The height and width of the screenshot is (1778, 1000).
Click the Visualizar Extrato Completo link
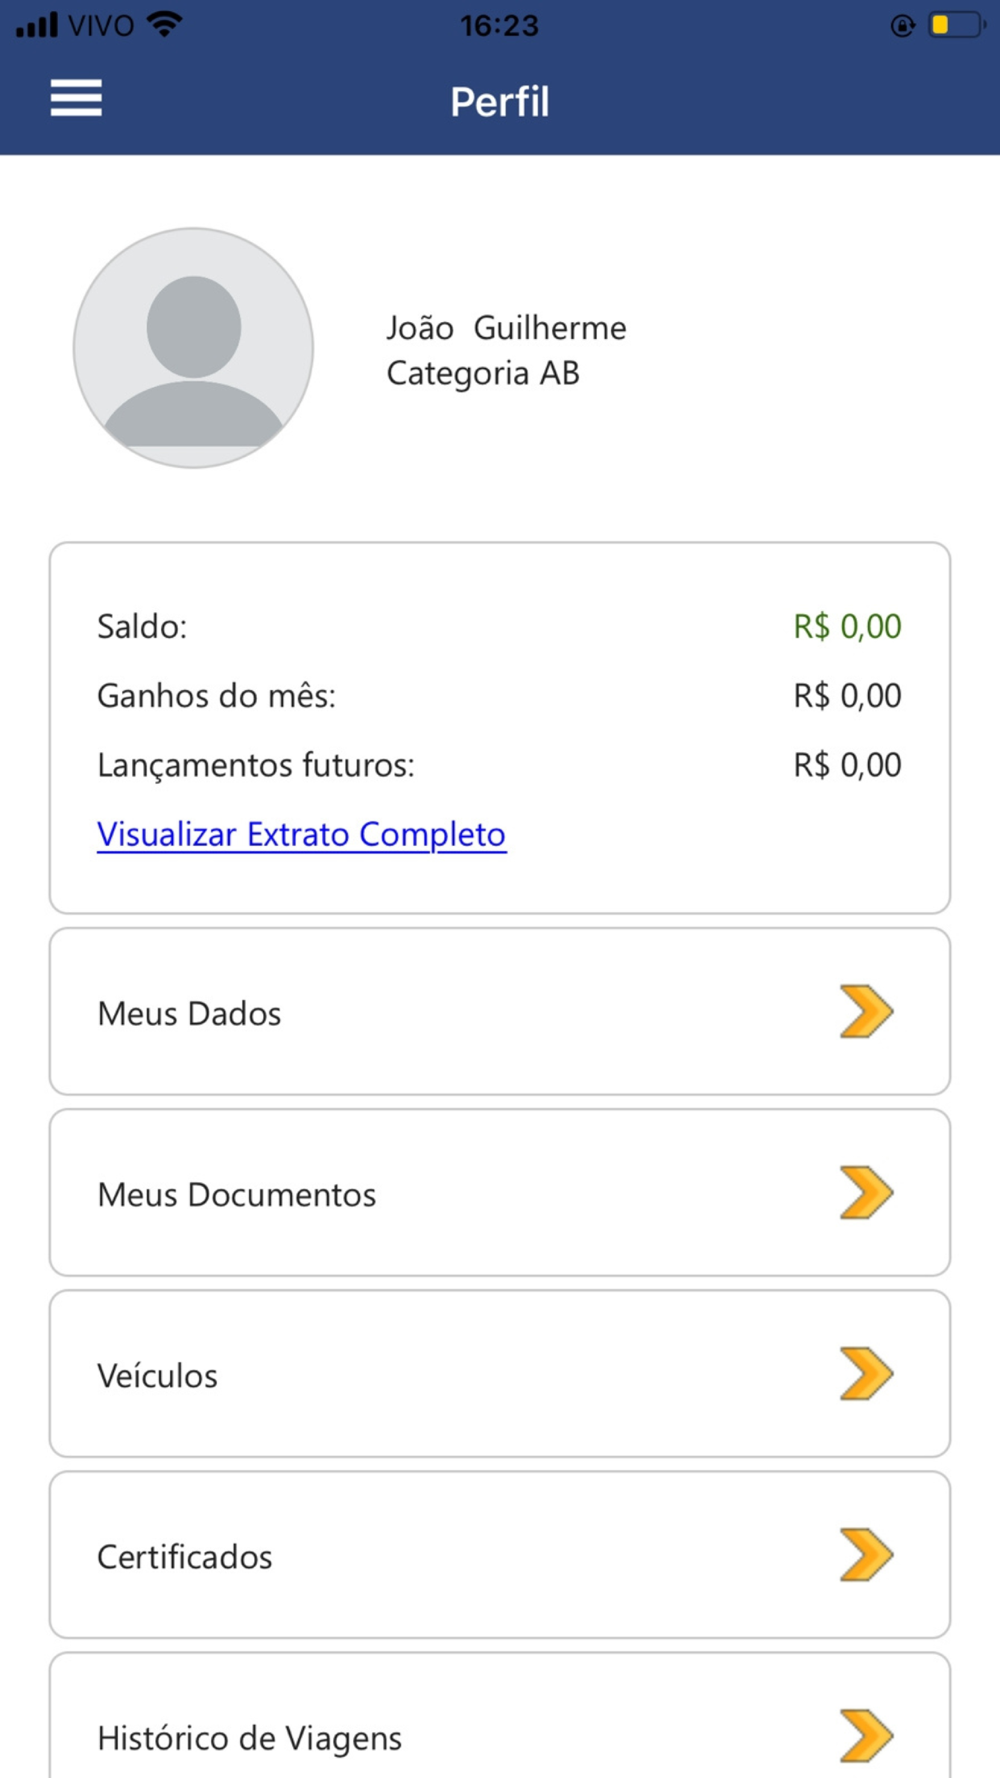[x=301, y=834]
